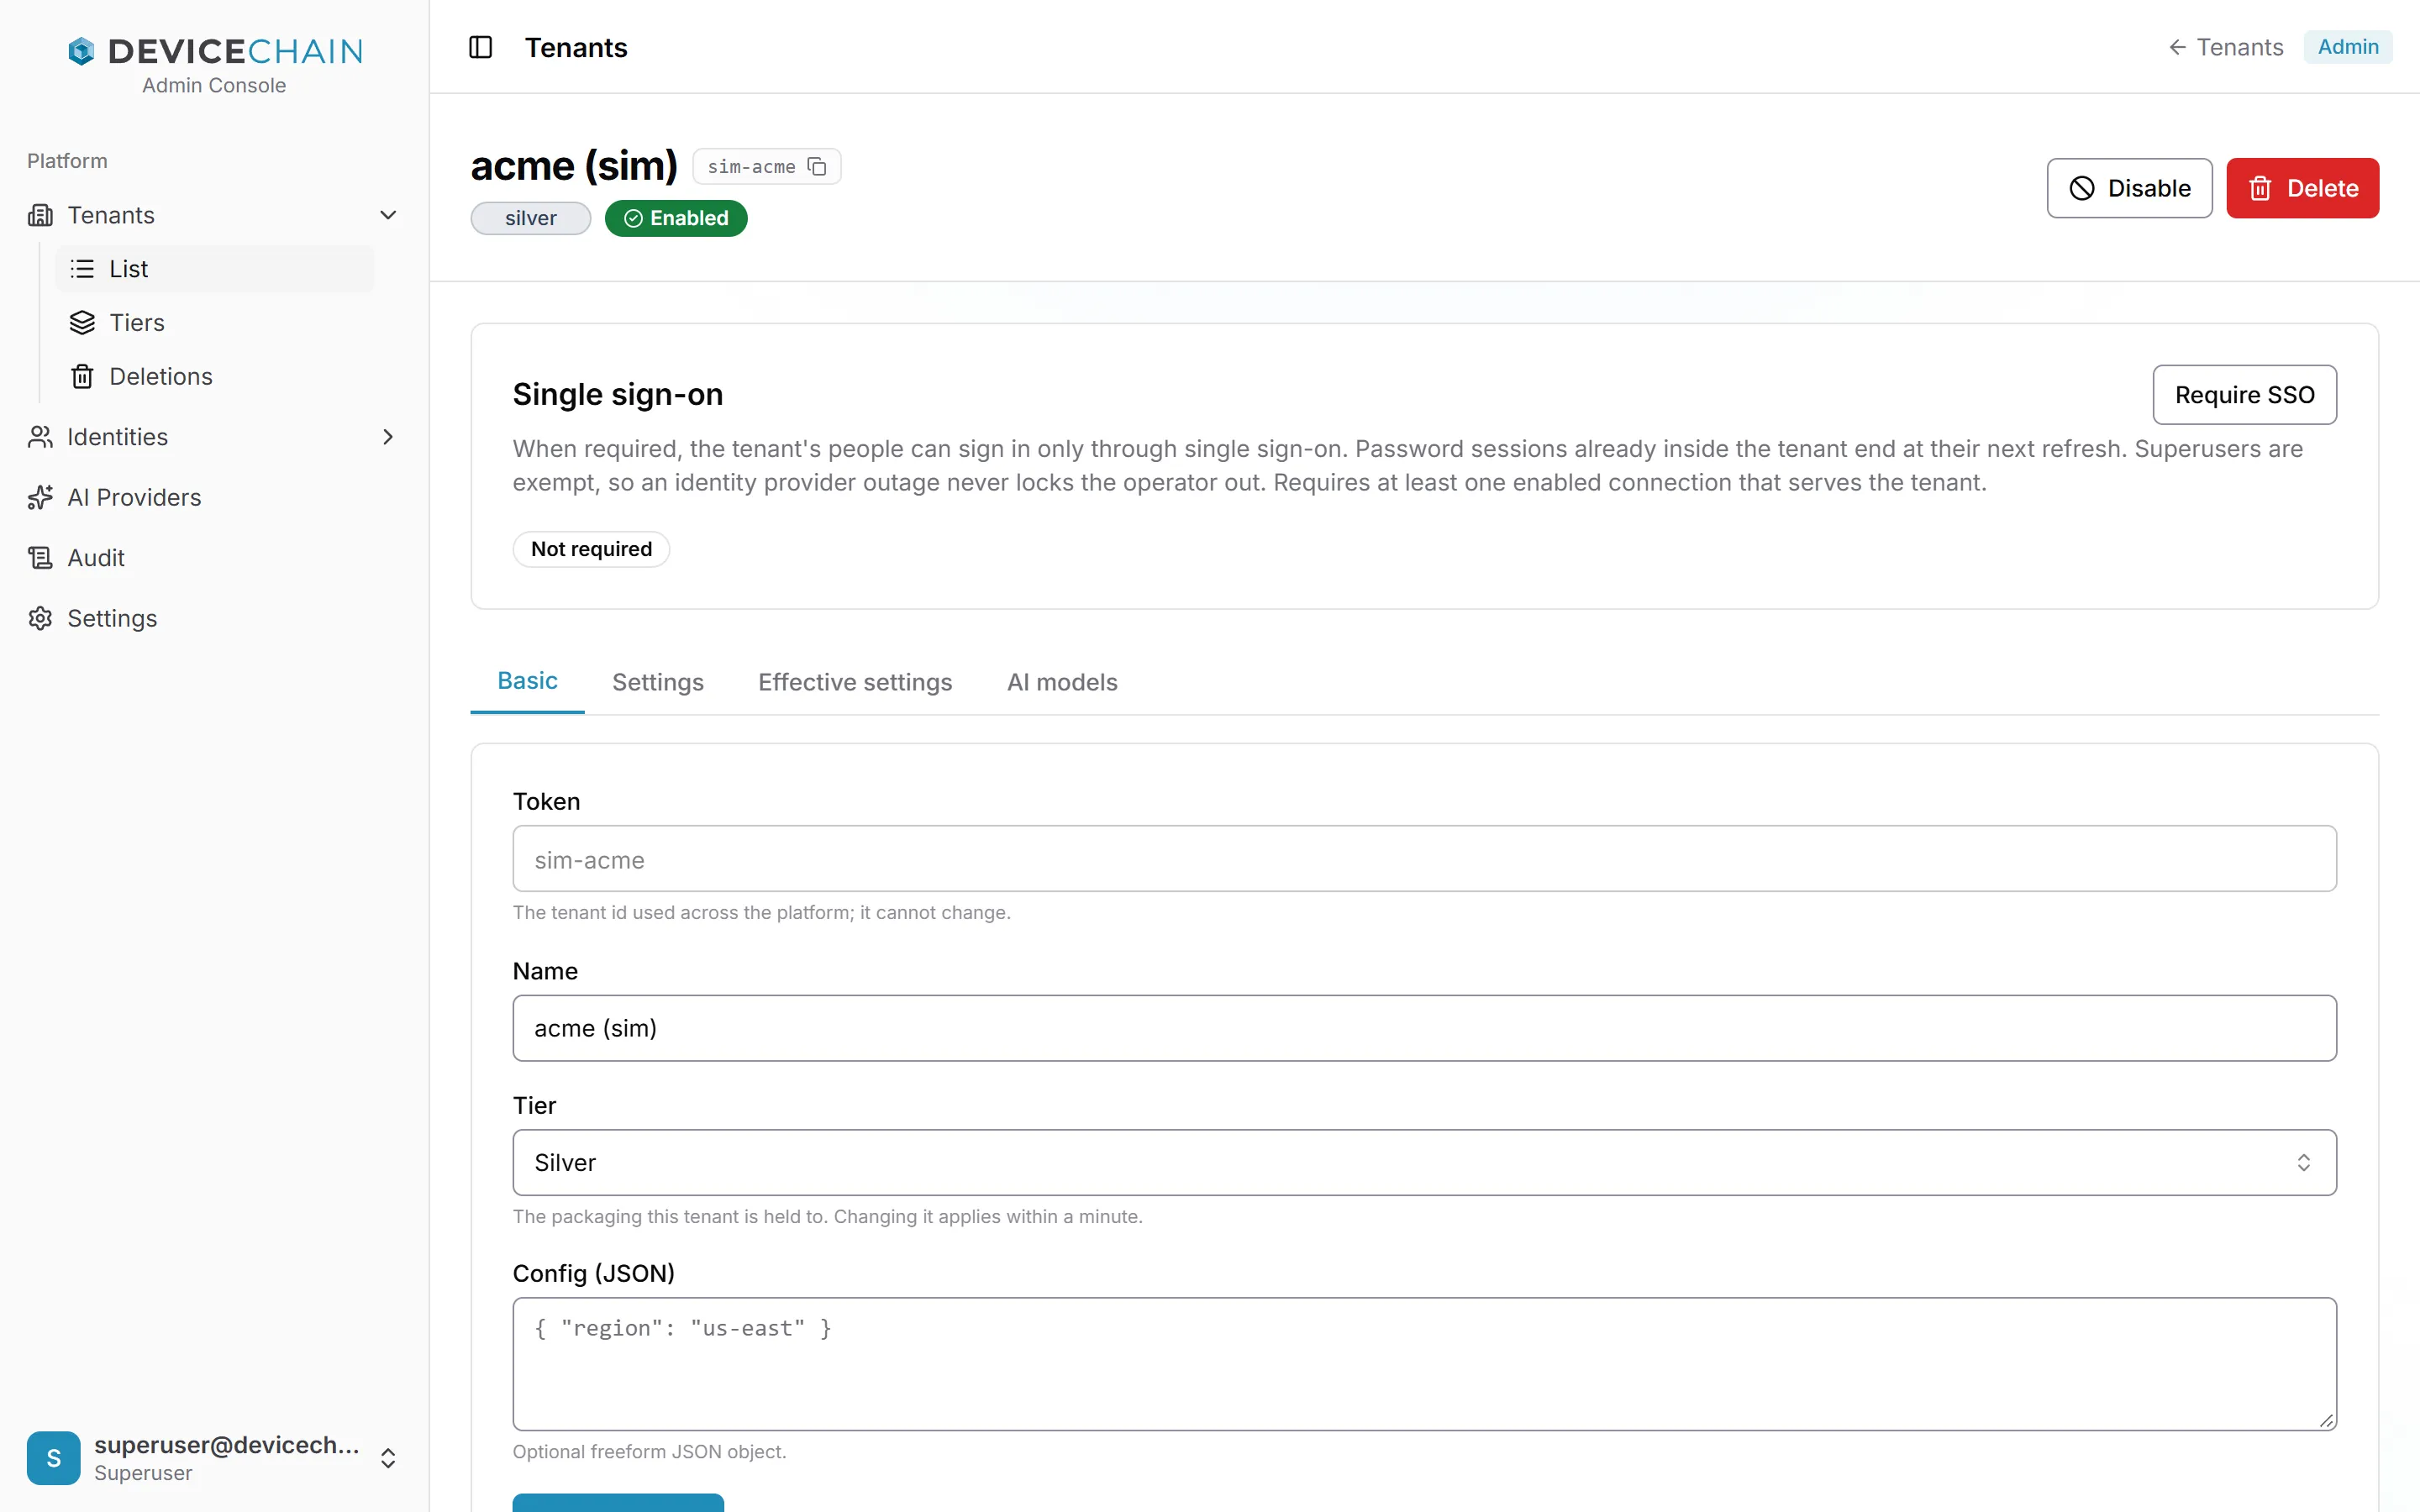This screenshot has width=2420, height=1512.
Task: Click the Name input field
Action: pyautogui.click(x=1424, y=1028)
